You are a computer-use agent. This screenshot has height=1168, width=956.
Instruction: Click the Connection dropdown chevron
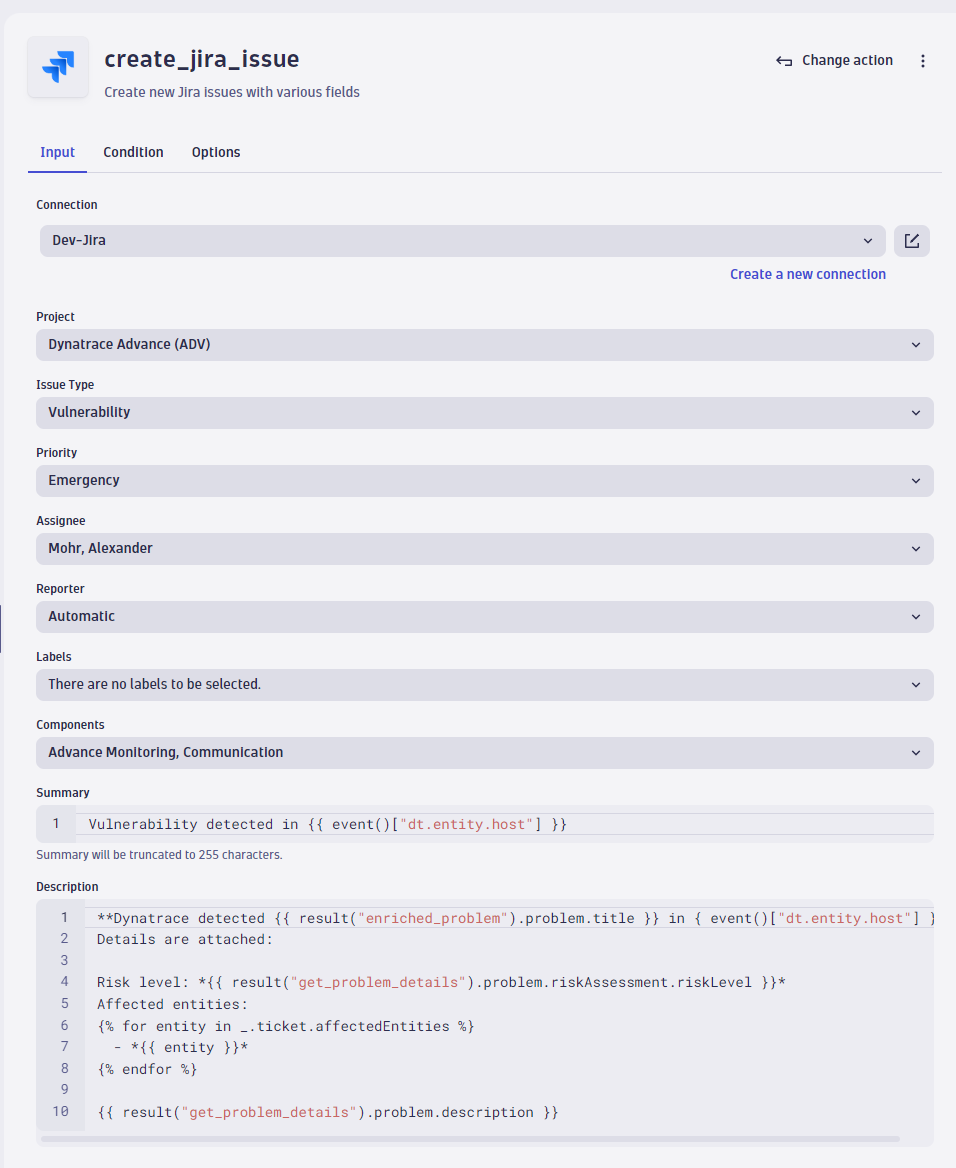coord(867,241)
